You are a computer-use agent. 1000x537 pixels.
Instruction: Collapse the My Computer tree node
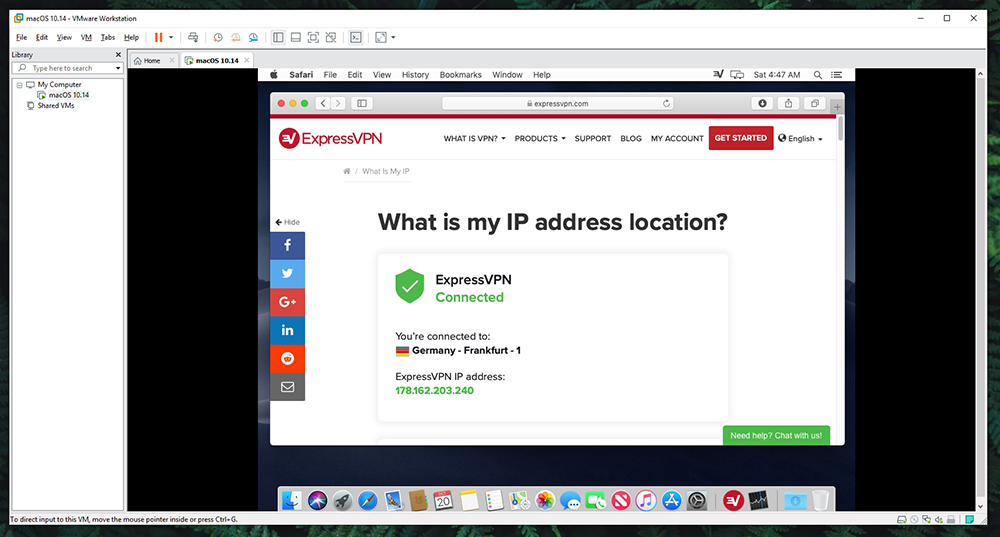[x=19, y=85]
